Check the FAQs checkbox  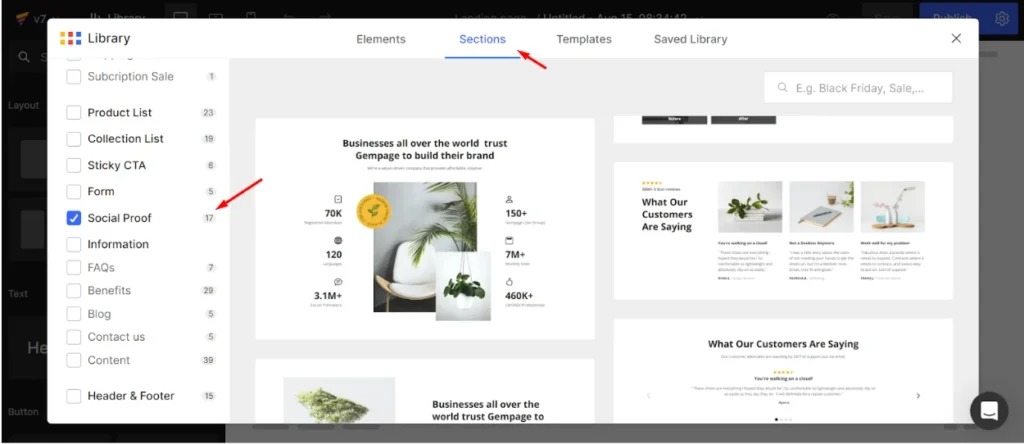[x=74, y=267]
